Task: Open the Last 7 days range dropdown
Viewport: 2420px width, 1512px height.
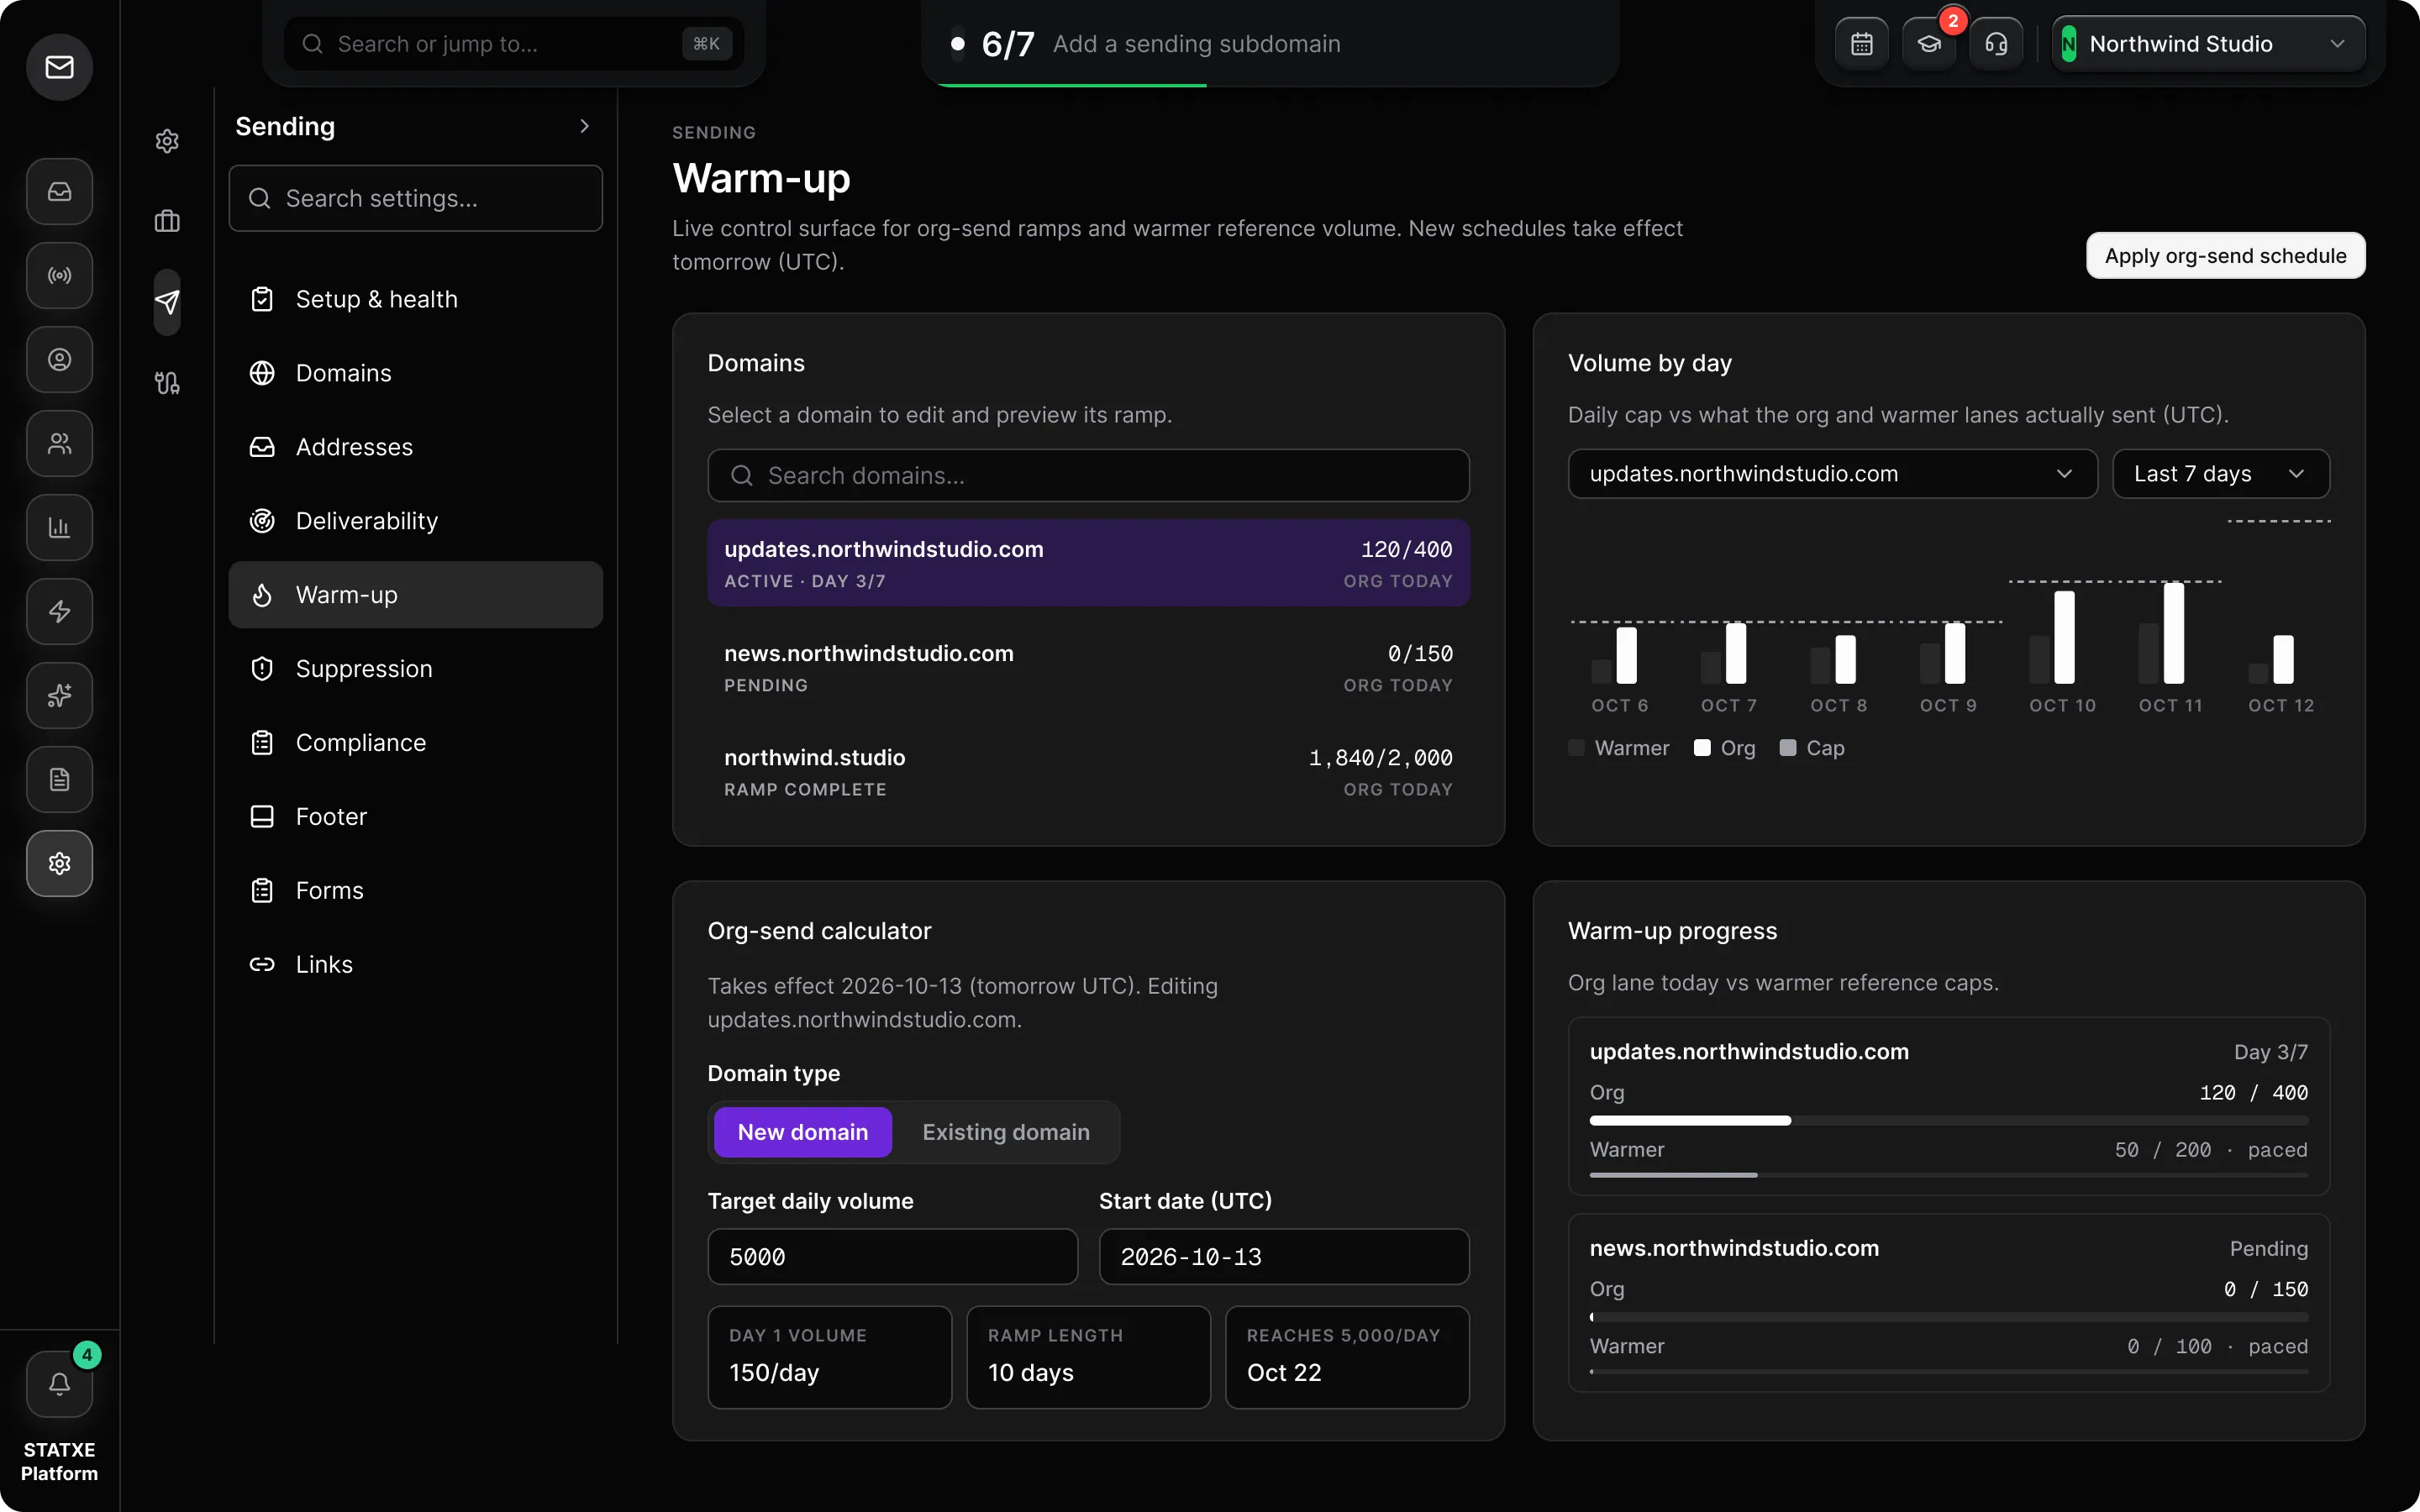Action: (x=2221, y=474)
